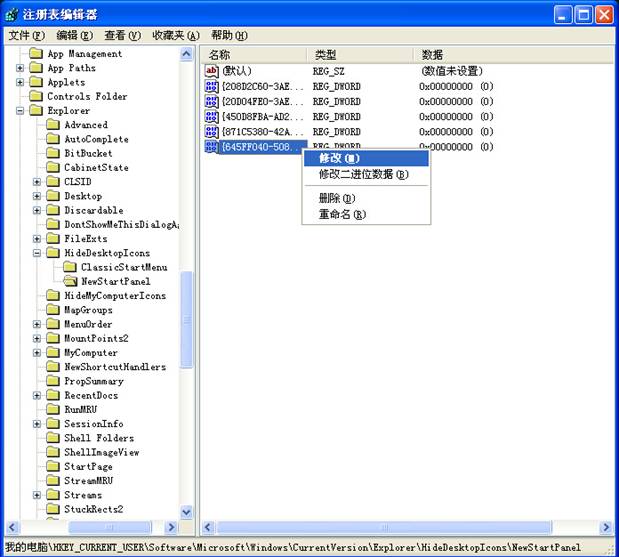Image resolution: width=619 pixels, height=557 pixels.
Task: Click the open NewStartPanel folder icon
Action: pos(70,281)
